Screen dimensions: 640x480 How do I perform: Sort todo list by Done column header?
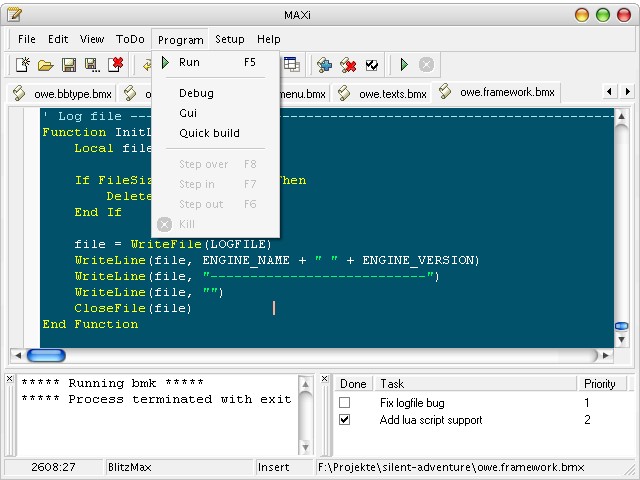(x=353, y=384)
